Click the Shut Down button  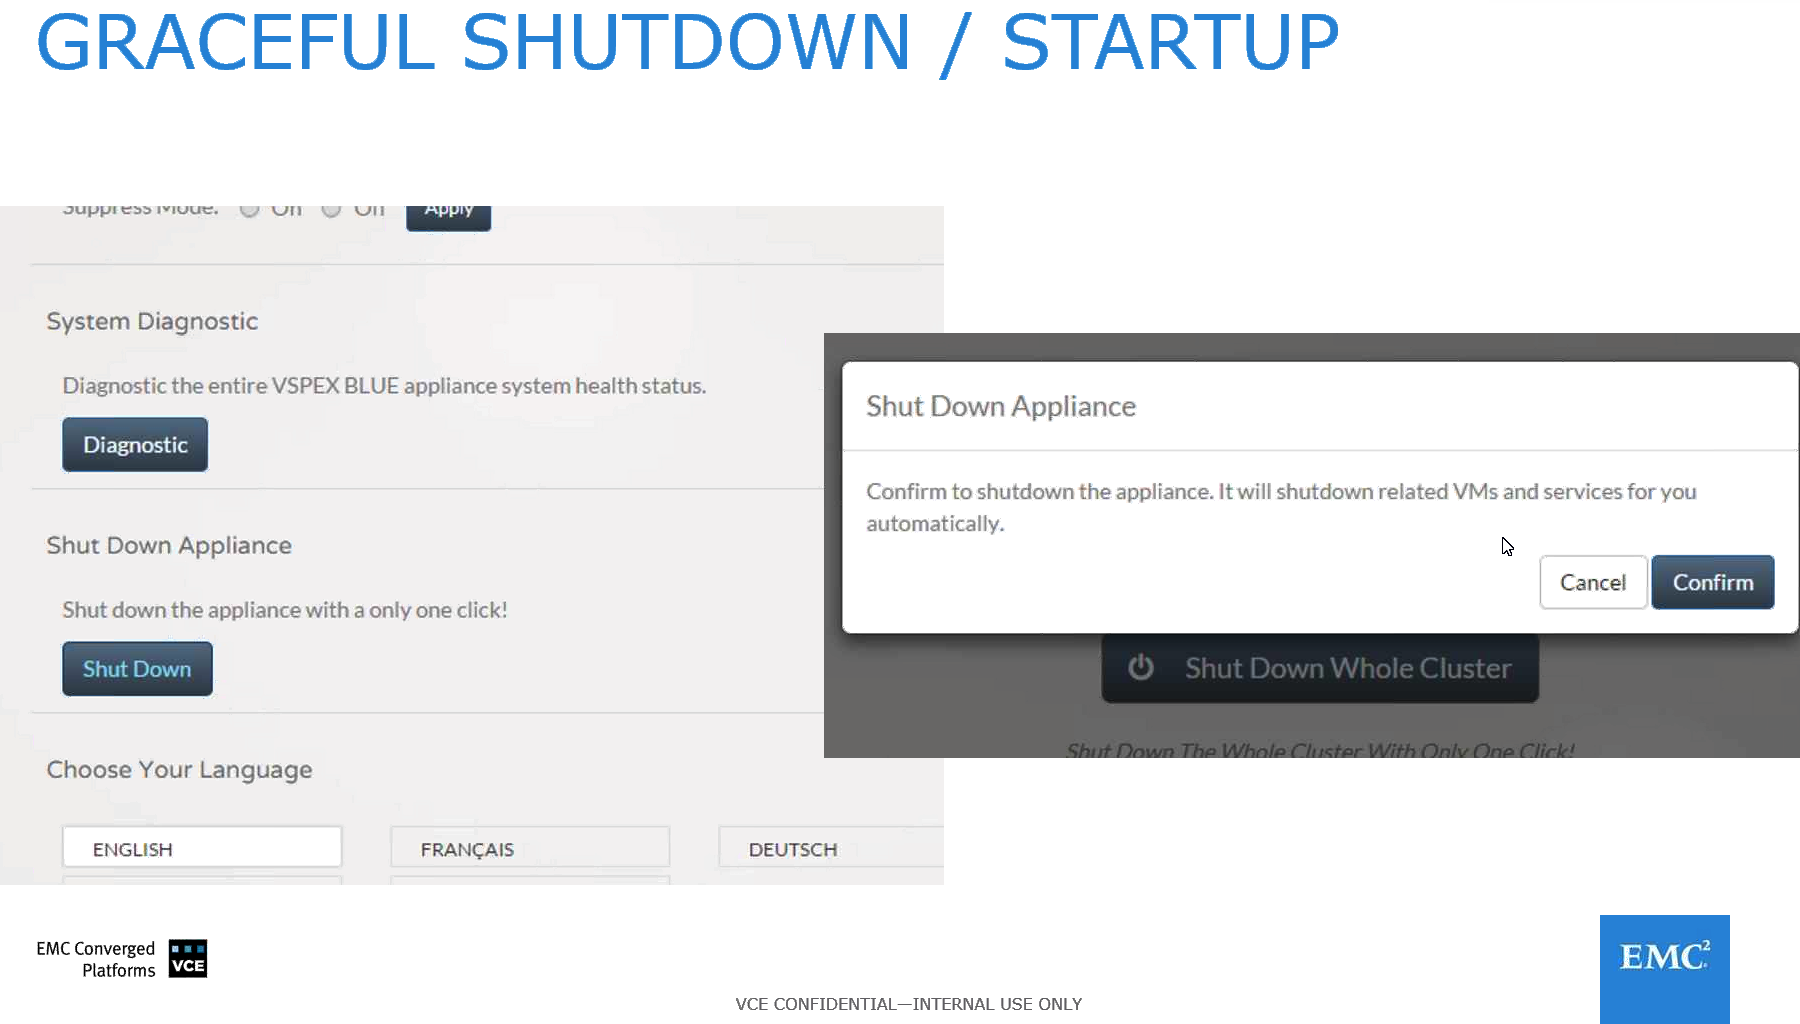pos(137,669)
